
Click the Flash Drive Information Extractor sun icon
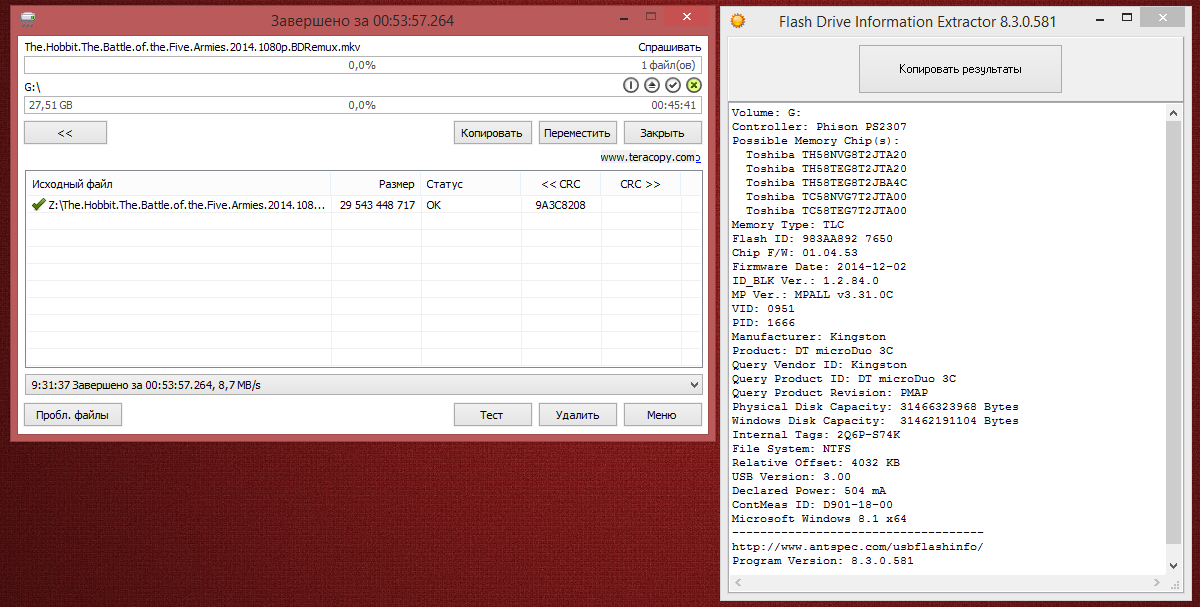point(737,19)
